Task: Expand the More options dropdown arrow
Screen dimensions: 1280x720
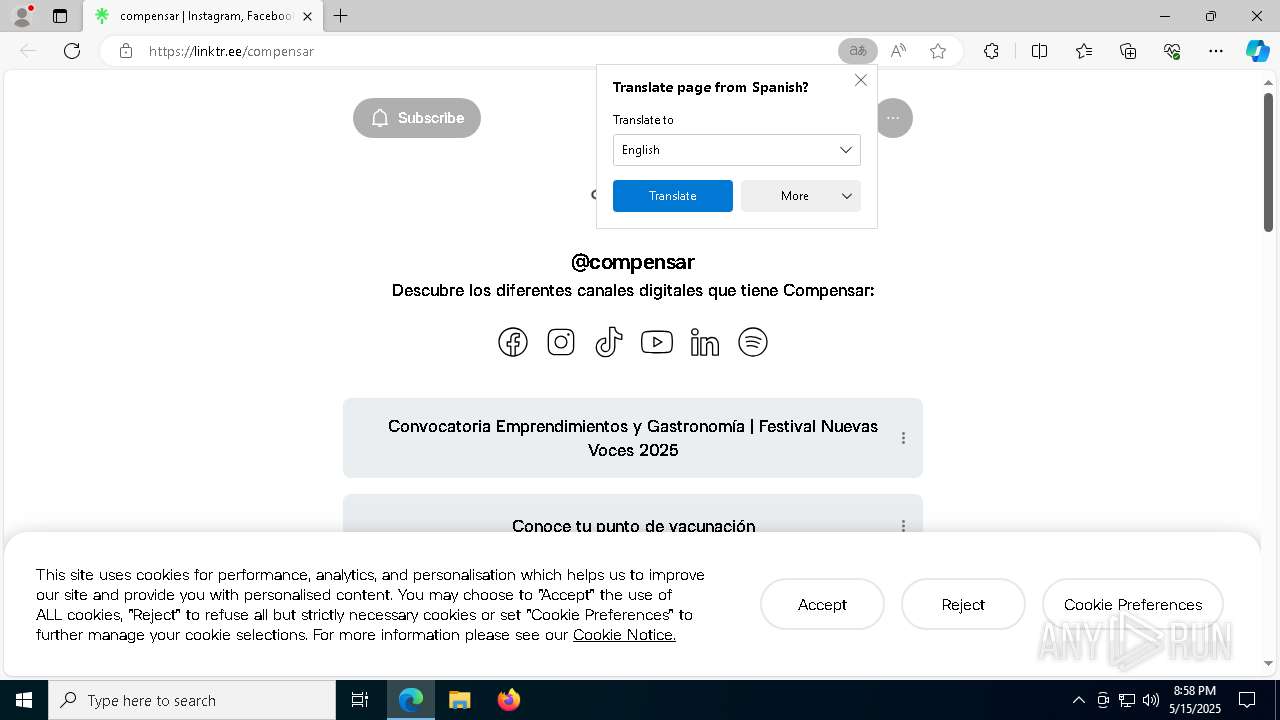Action: (x=847, y=196)
